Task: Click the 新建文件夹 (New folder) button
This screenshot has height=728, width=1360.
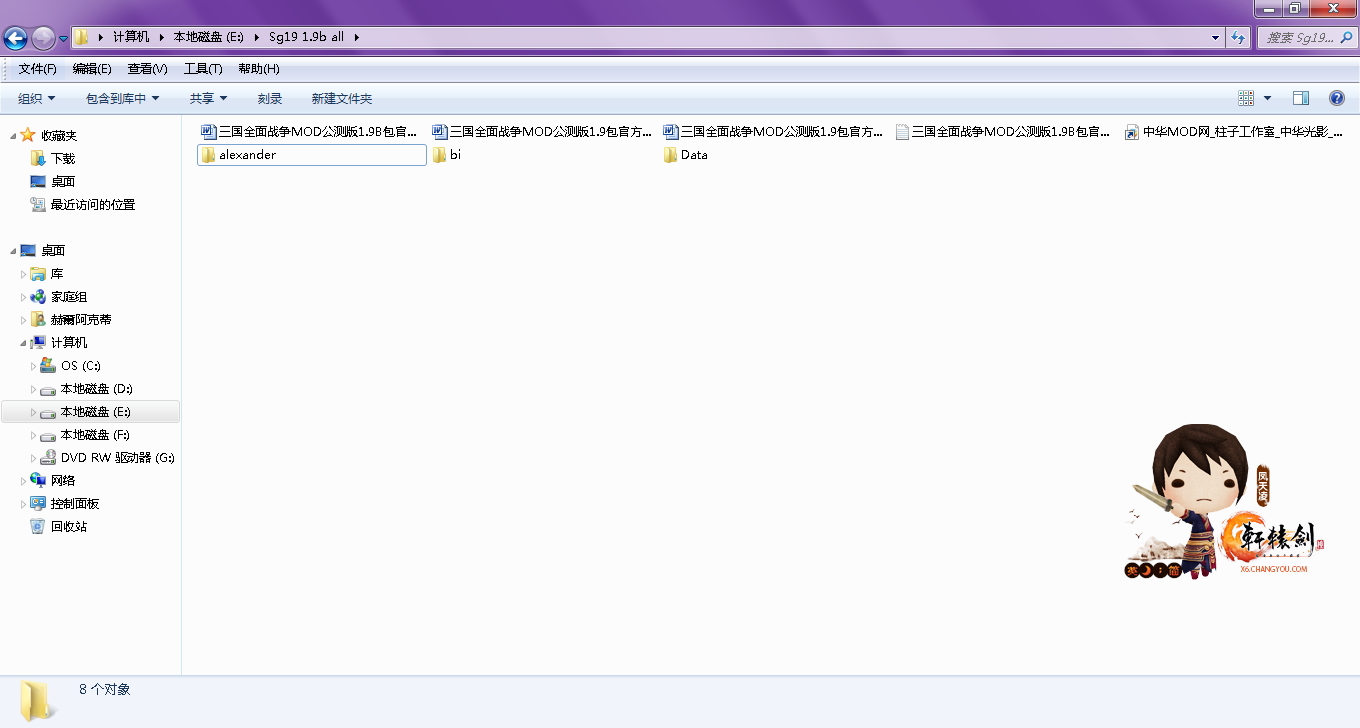Action: (x=341, y=98)
